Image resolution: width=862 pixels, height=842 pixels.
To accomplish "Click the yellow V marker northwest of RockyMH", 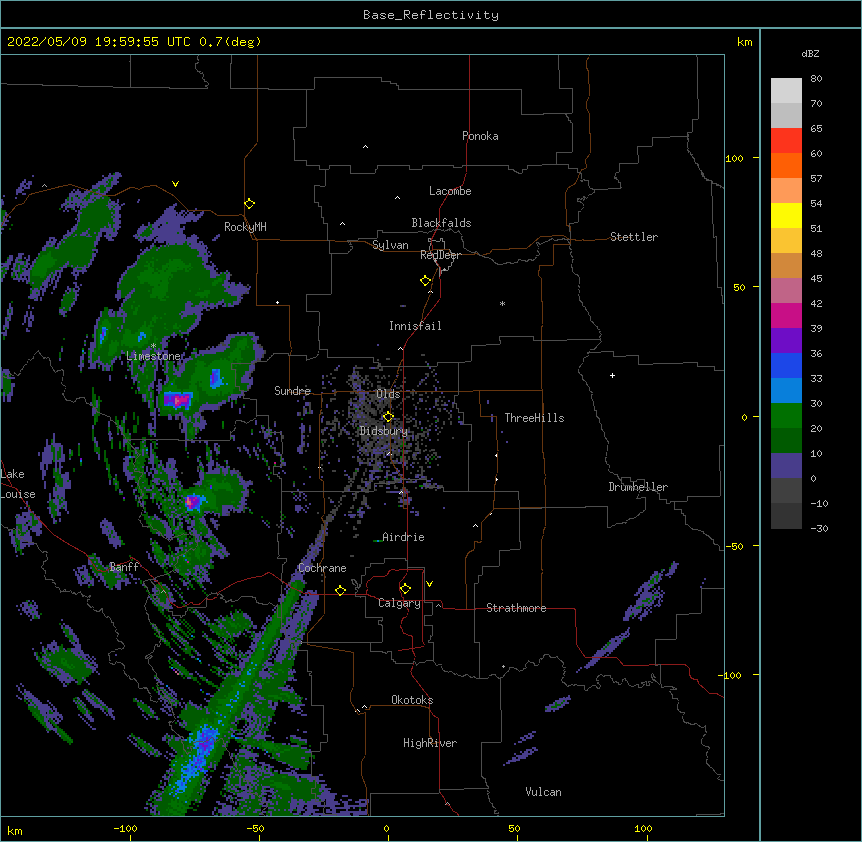I will [175, 184].
